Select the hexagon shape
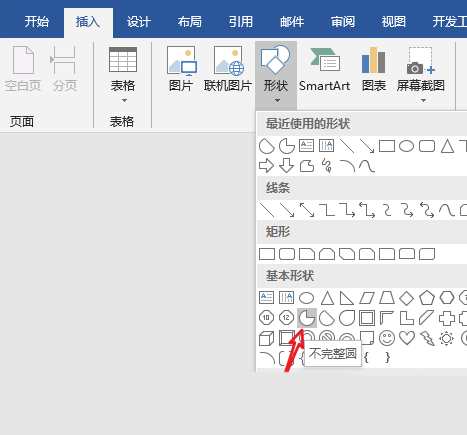The width and height of the screenshot is (467, 435). pos(447,298)
